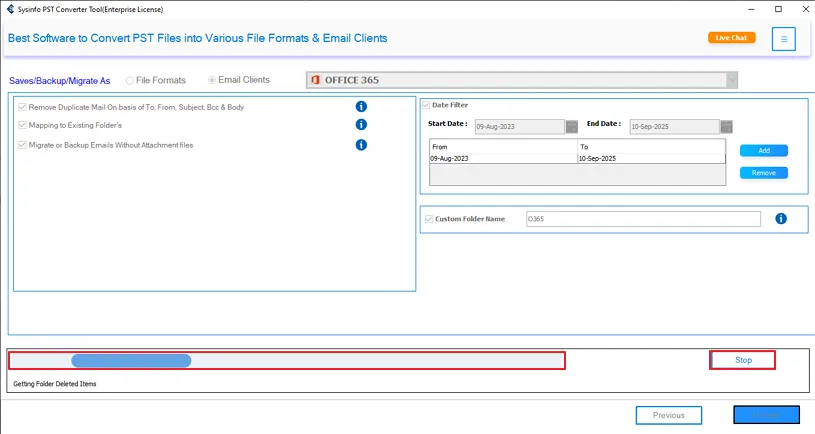Click Add to add date range
The image size is (815, 434).
pos(763,151)
